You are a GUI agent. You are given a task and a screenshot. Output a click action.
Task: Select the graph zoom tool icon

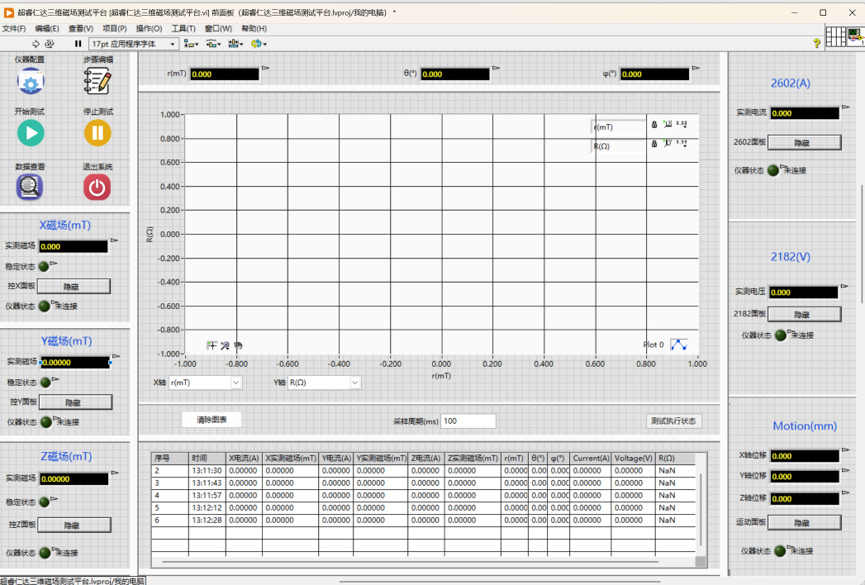[x=225, y=346]
